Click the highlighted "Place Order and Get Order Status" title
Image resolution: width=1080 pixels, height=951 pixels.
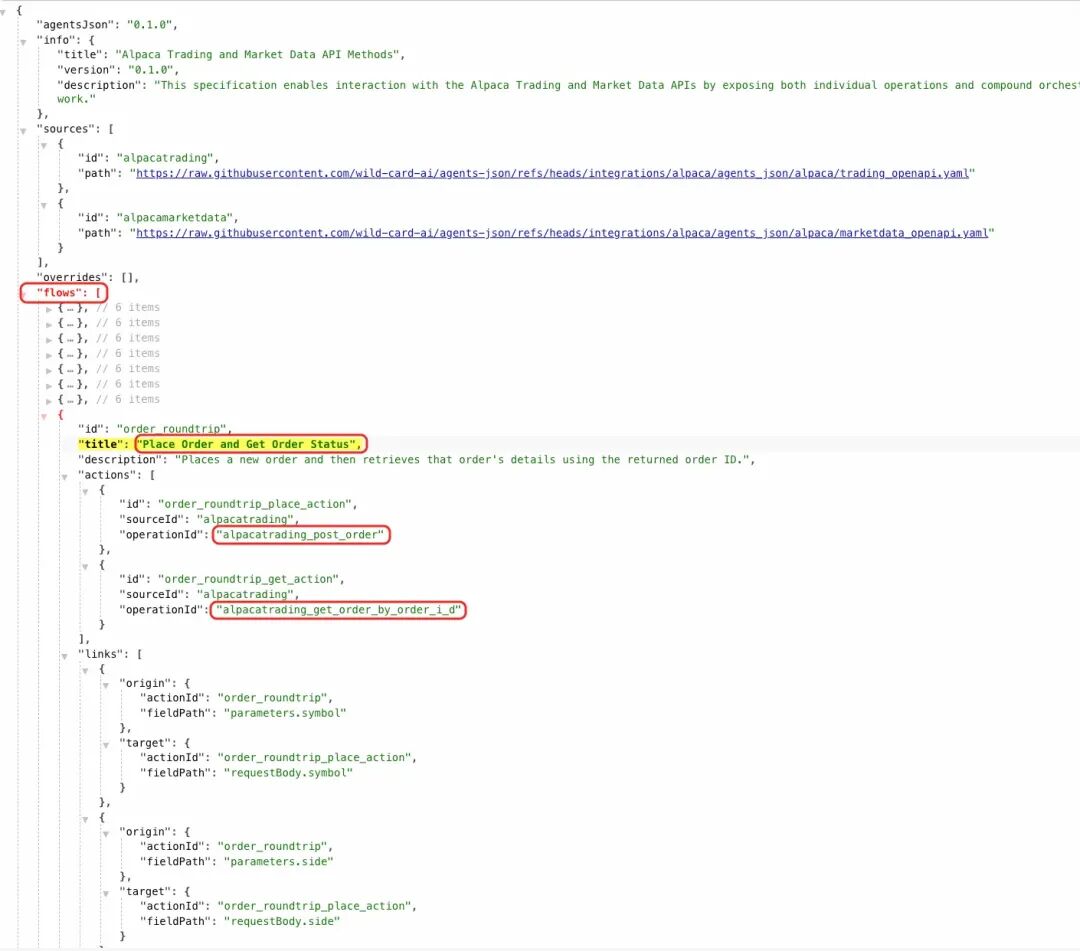coord(251,444)
